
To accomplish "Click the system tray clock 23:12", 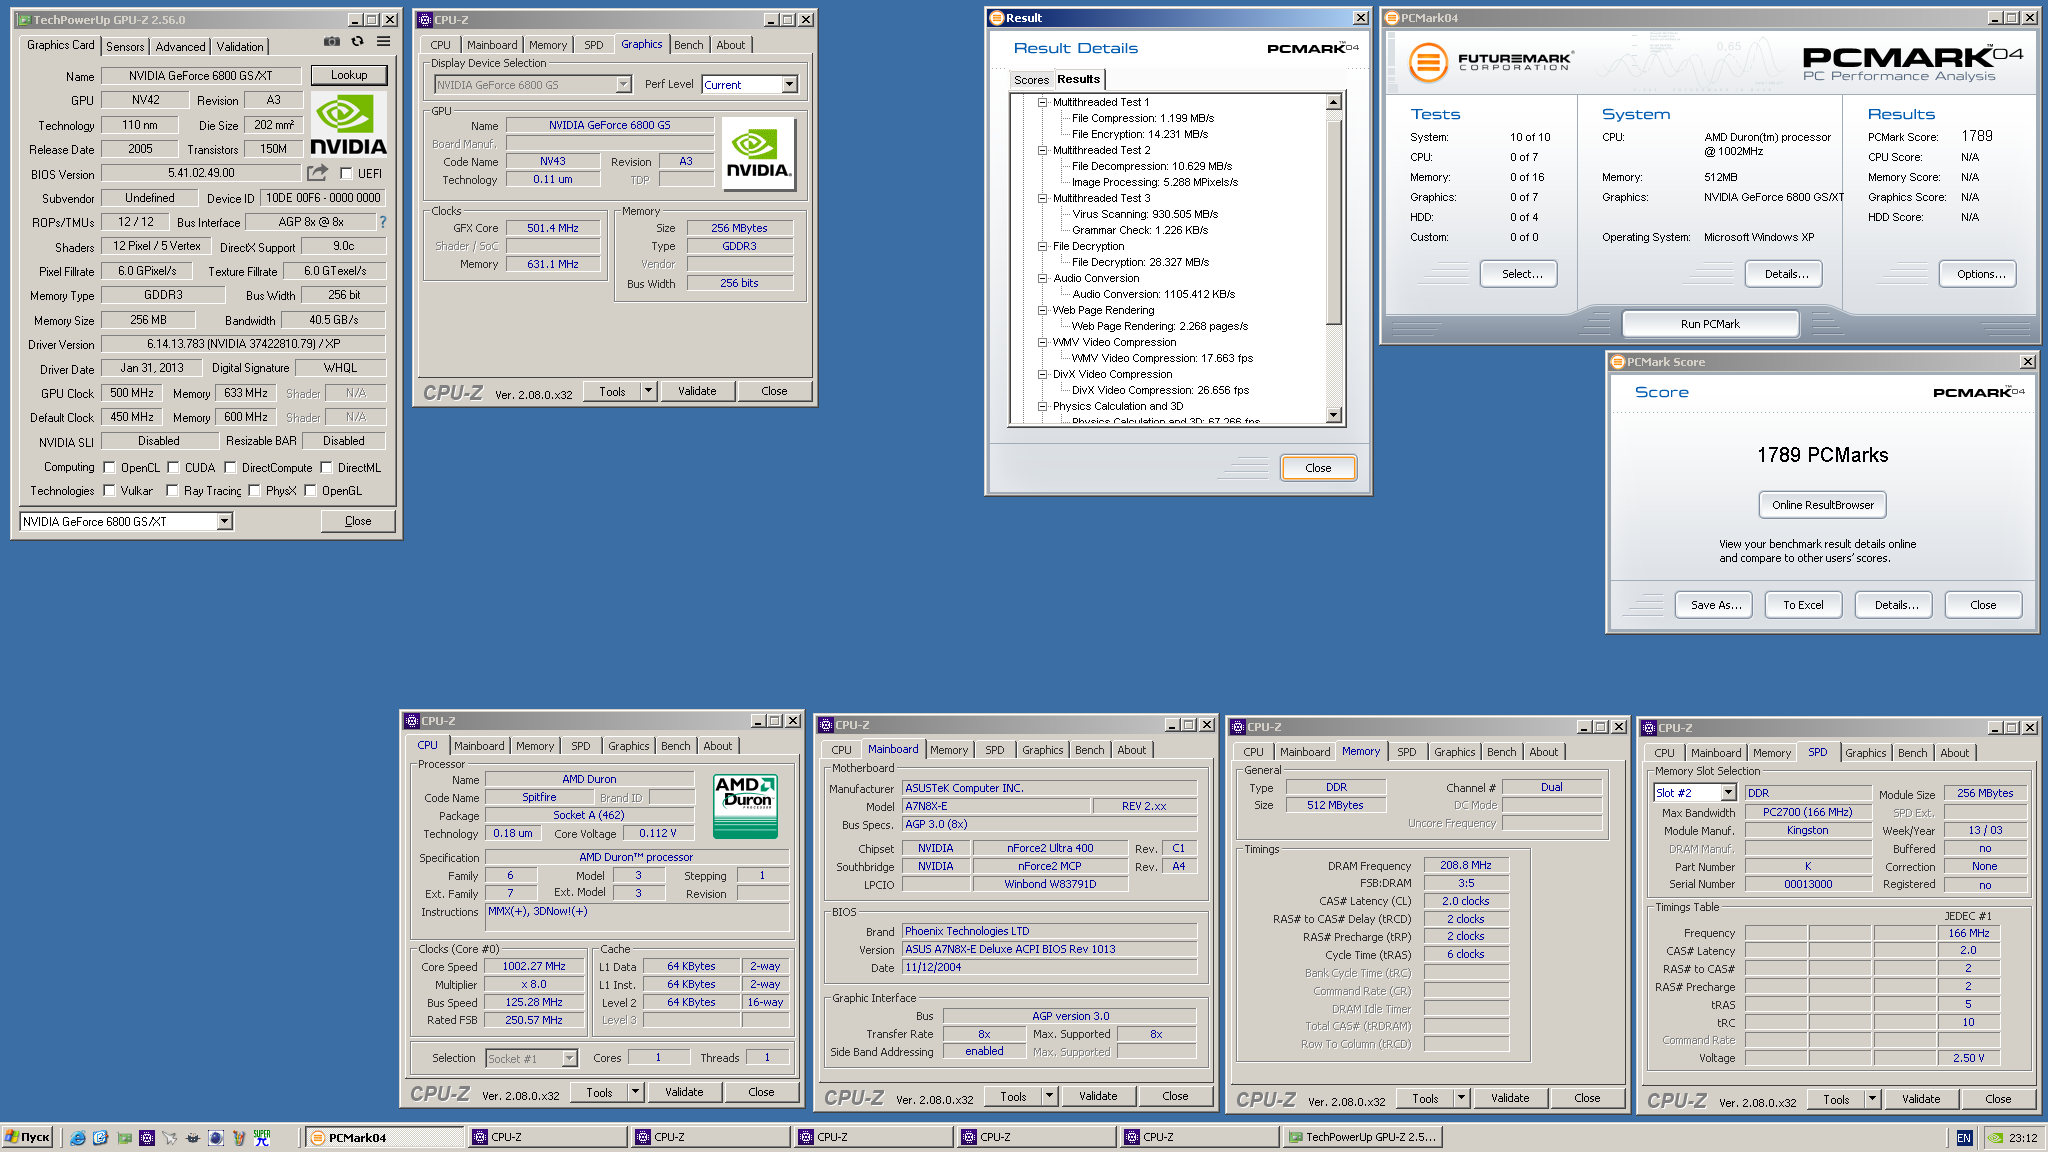I will click(x=2023, y=1138).
